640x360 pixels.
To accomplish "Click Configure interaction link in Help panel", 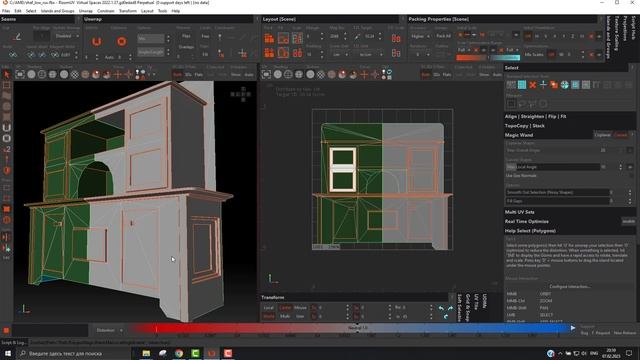I will pyautogui.click(x=569, y=287).
